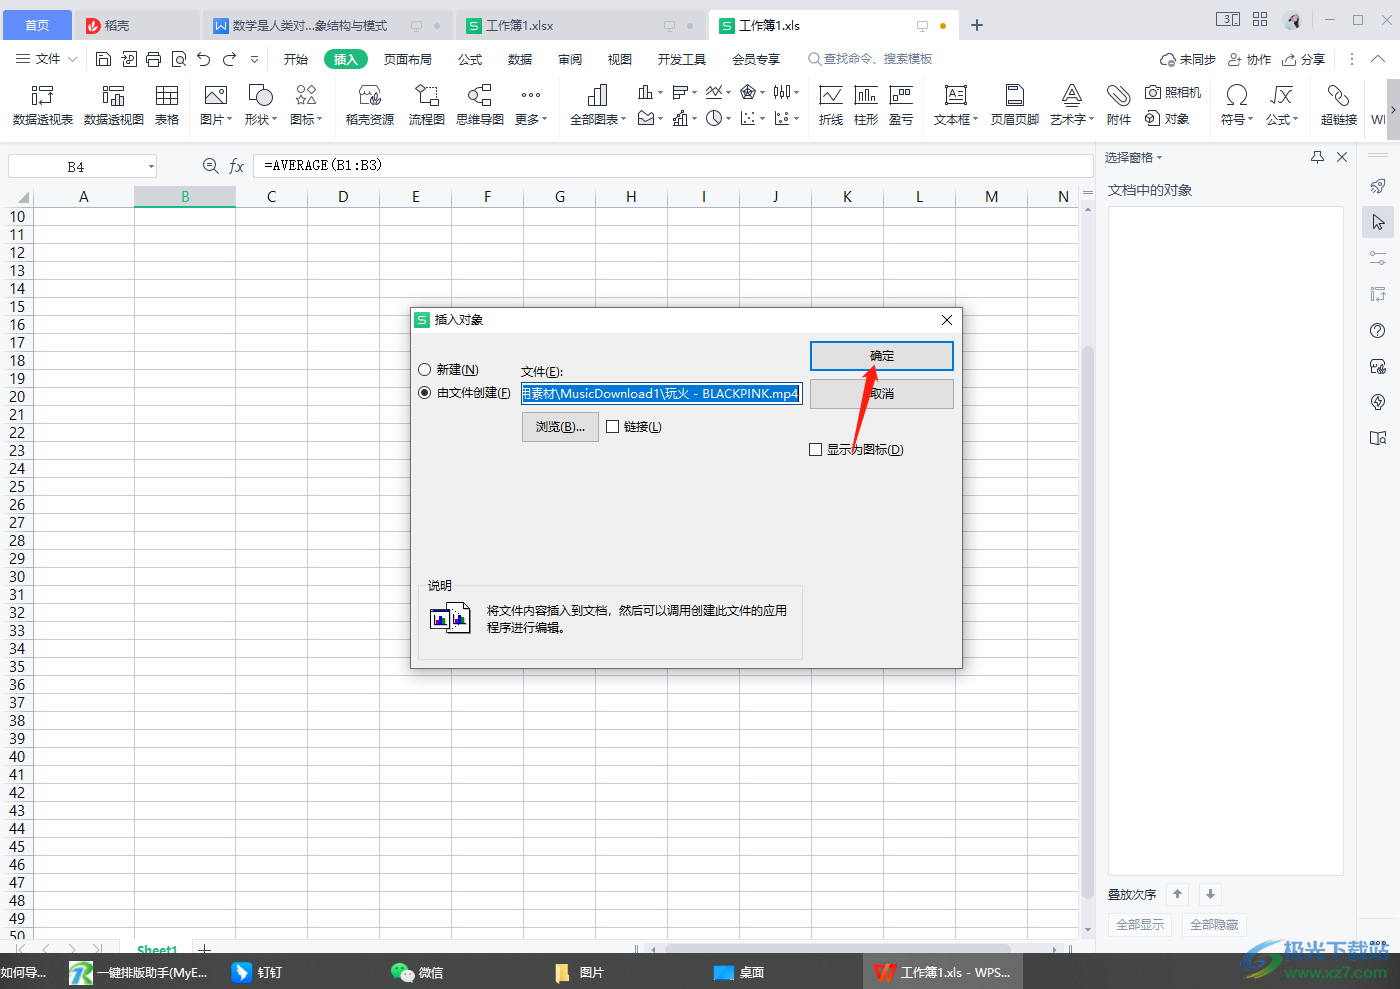Move object up in 叠放次序
This screenshot has height=989, width=1400.
[1178, 894]
